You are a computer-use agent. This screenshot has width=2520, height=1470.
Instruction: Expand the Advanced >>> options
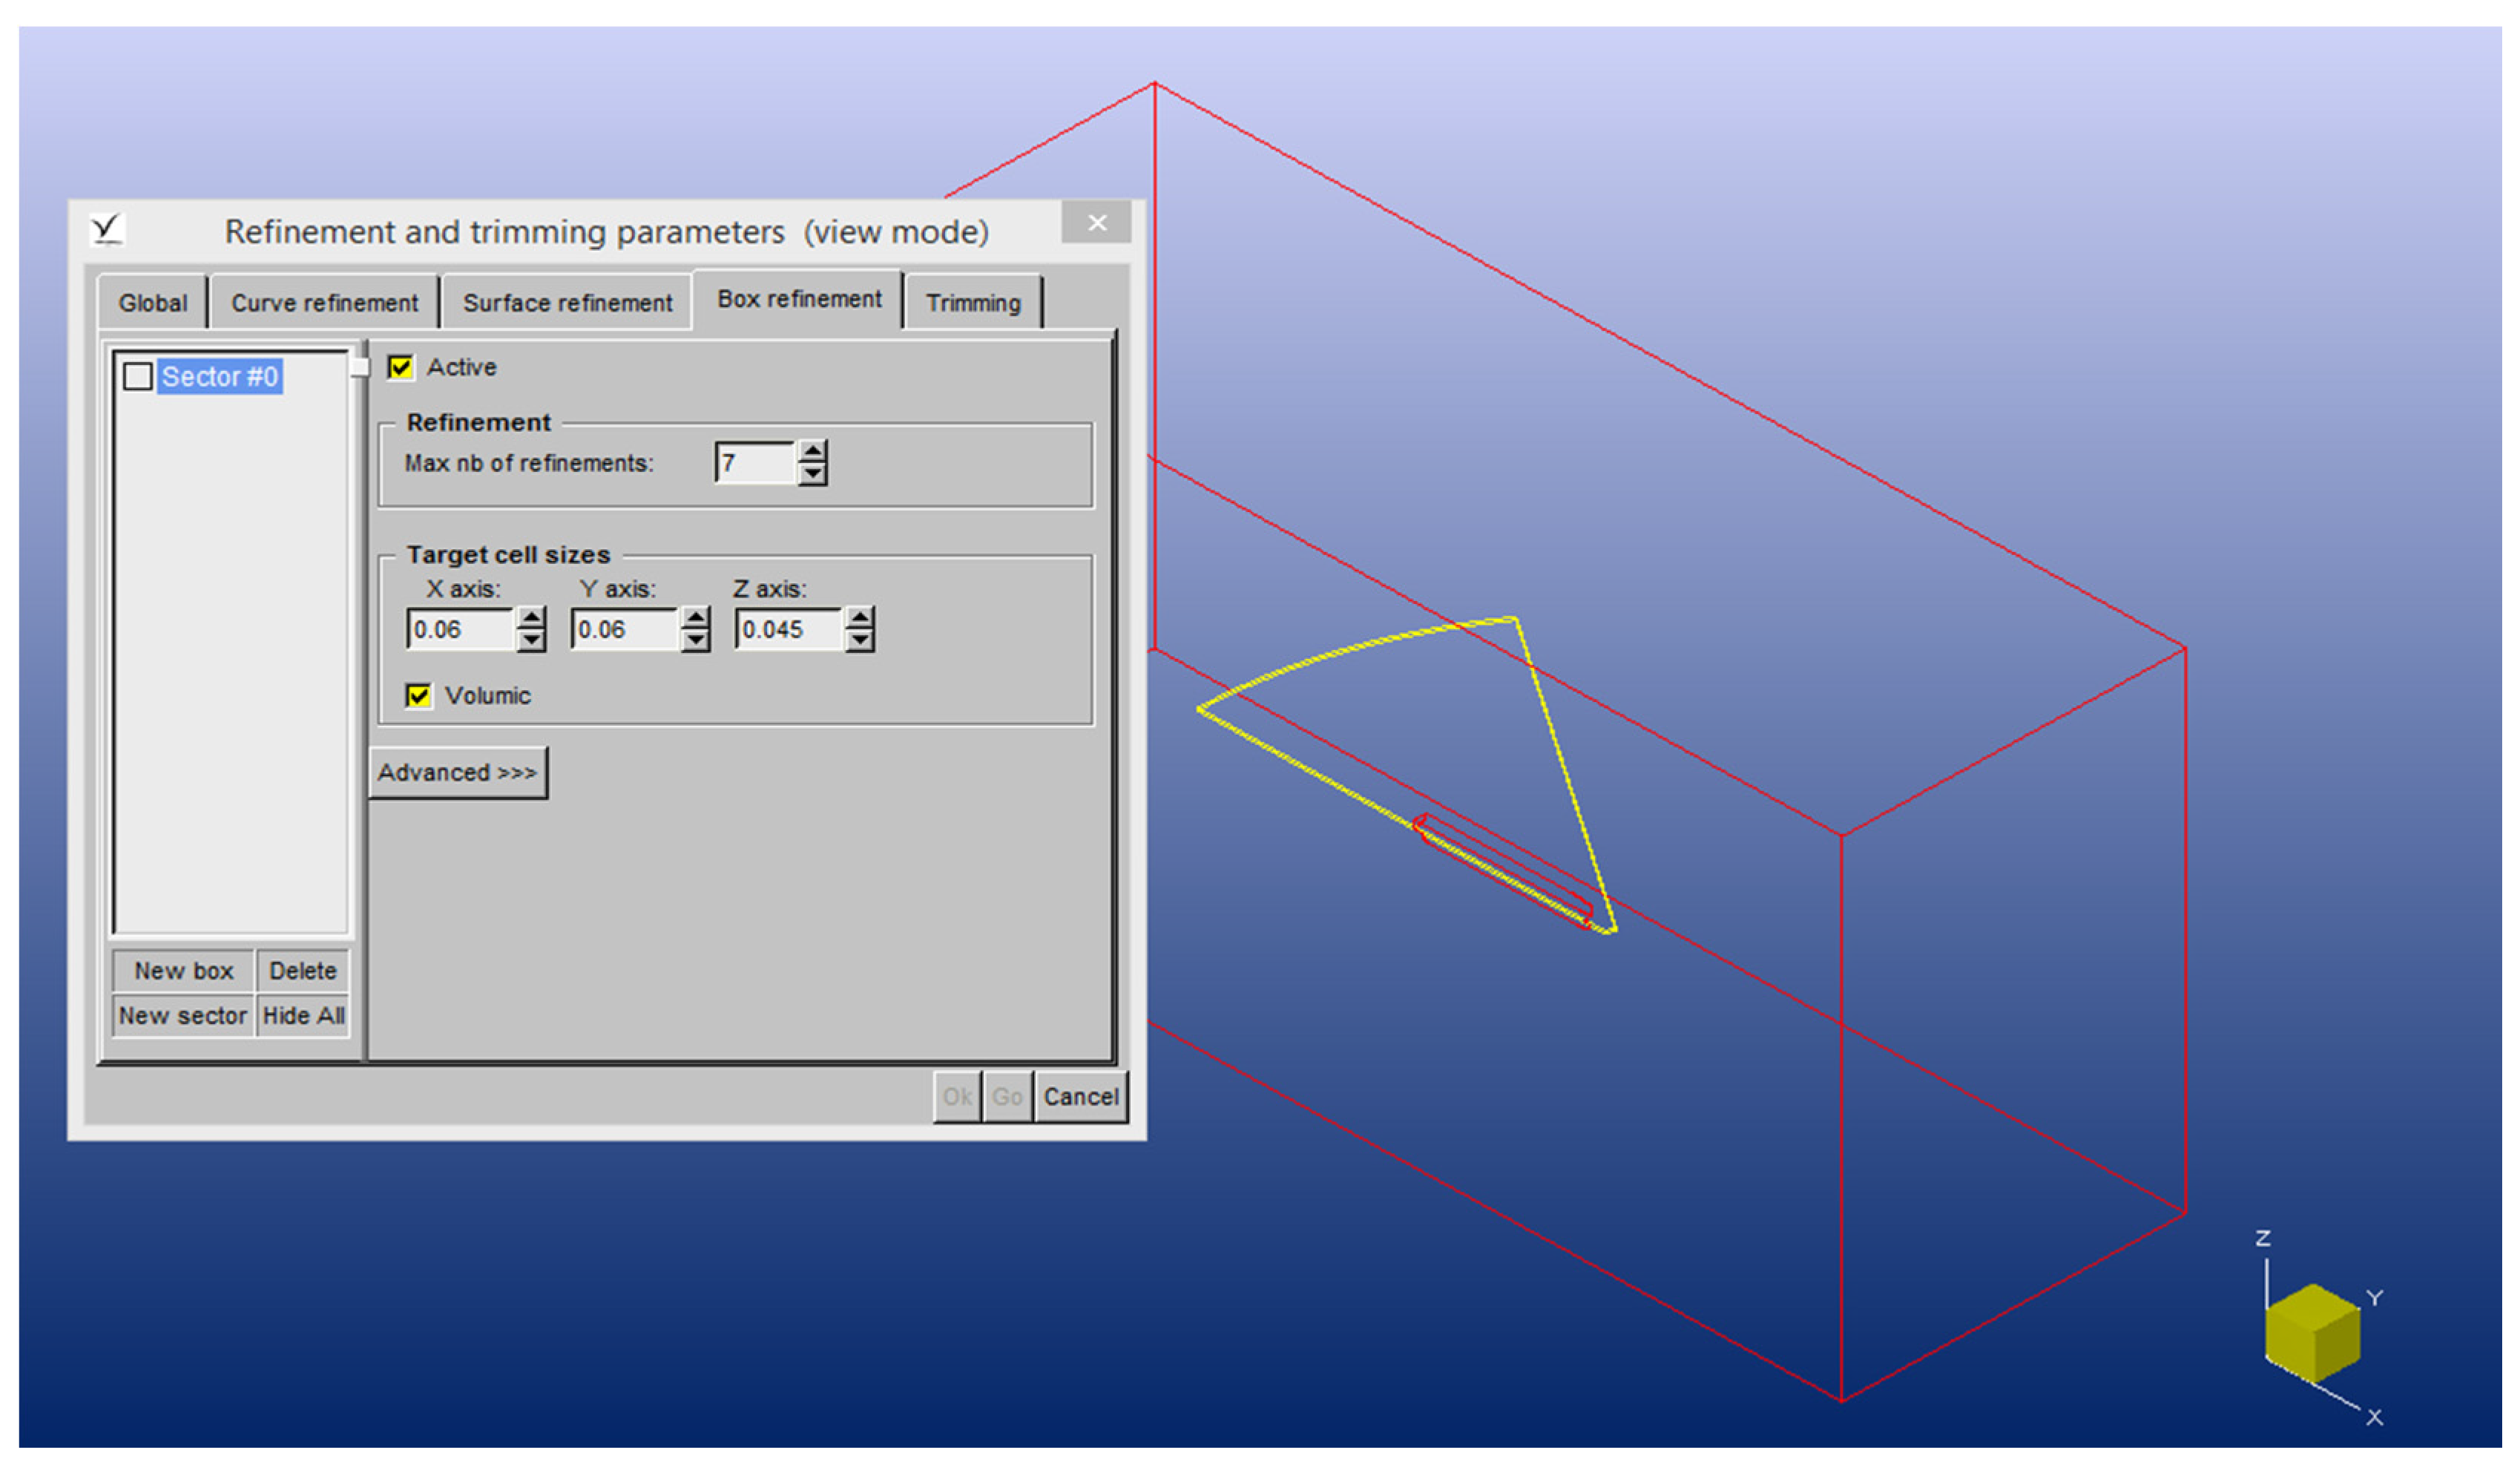458,773
